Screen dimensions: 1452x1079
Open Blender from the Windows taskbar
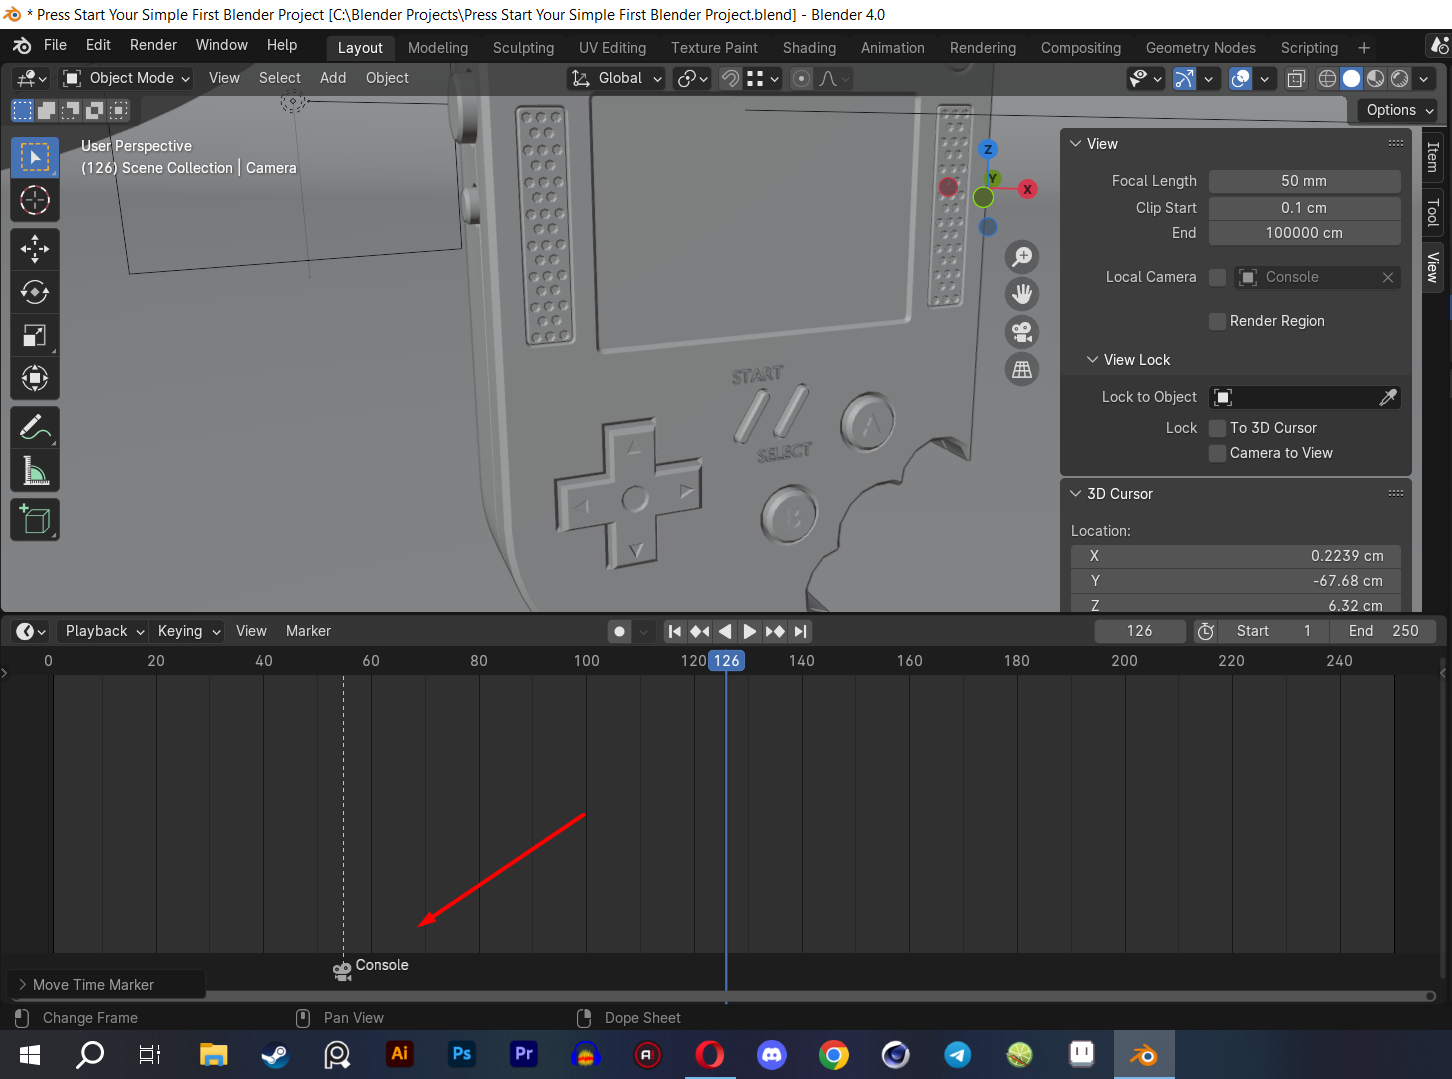click(1144, 1055)
